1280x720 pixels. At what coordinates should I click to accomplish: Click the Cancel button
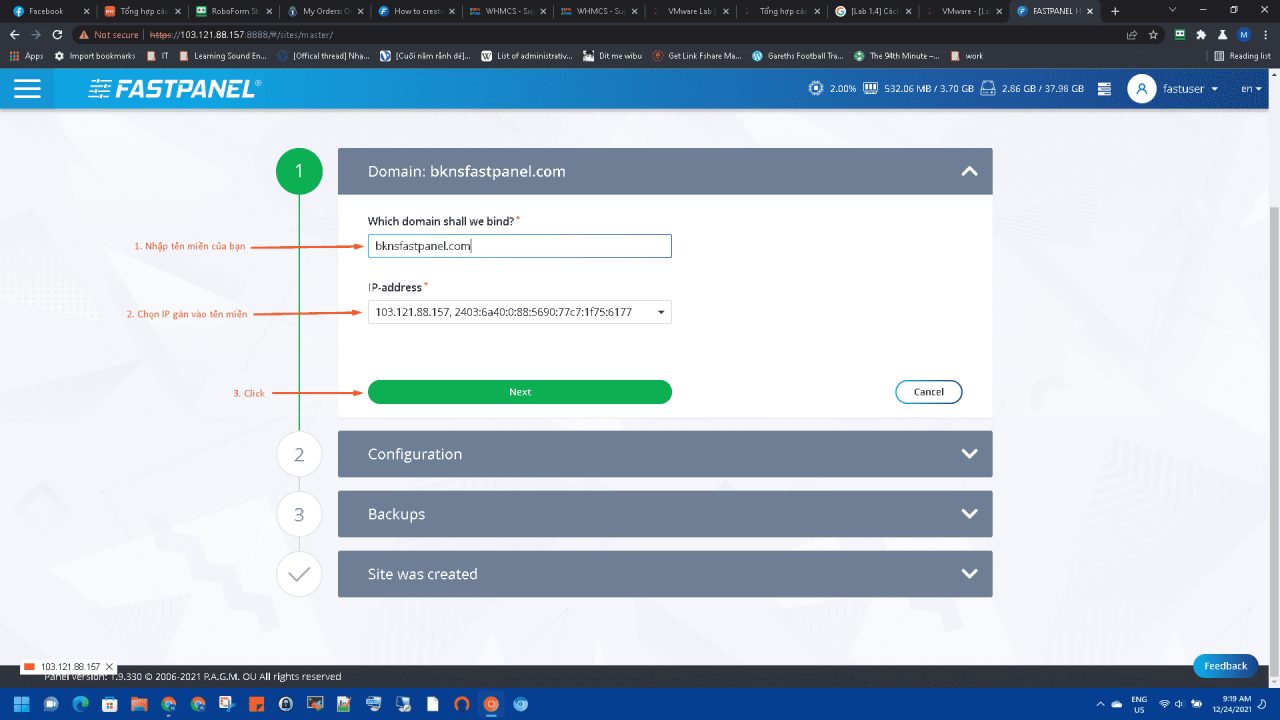(x=928, y=392)
